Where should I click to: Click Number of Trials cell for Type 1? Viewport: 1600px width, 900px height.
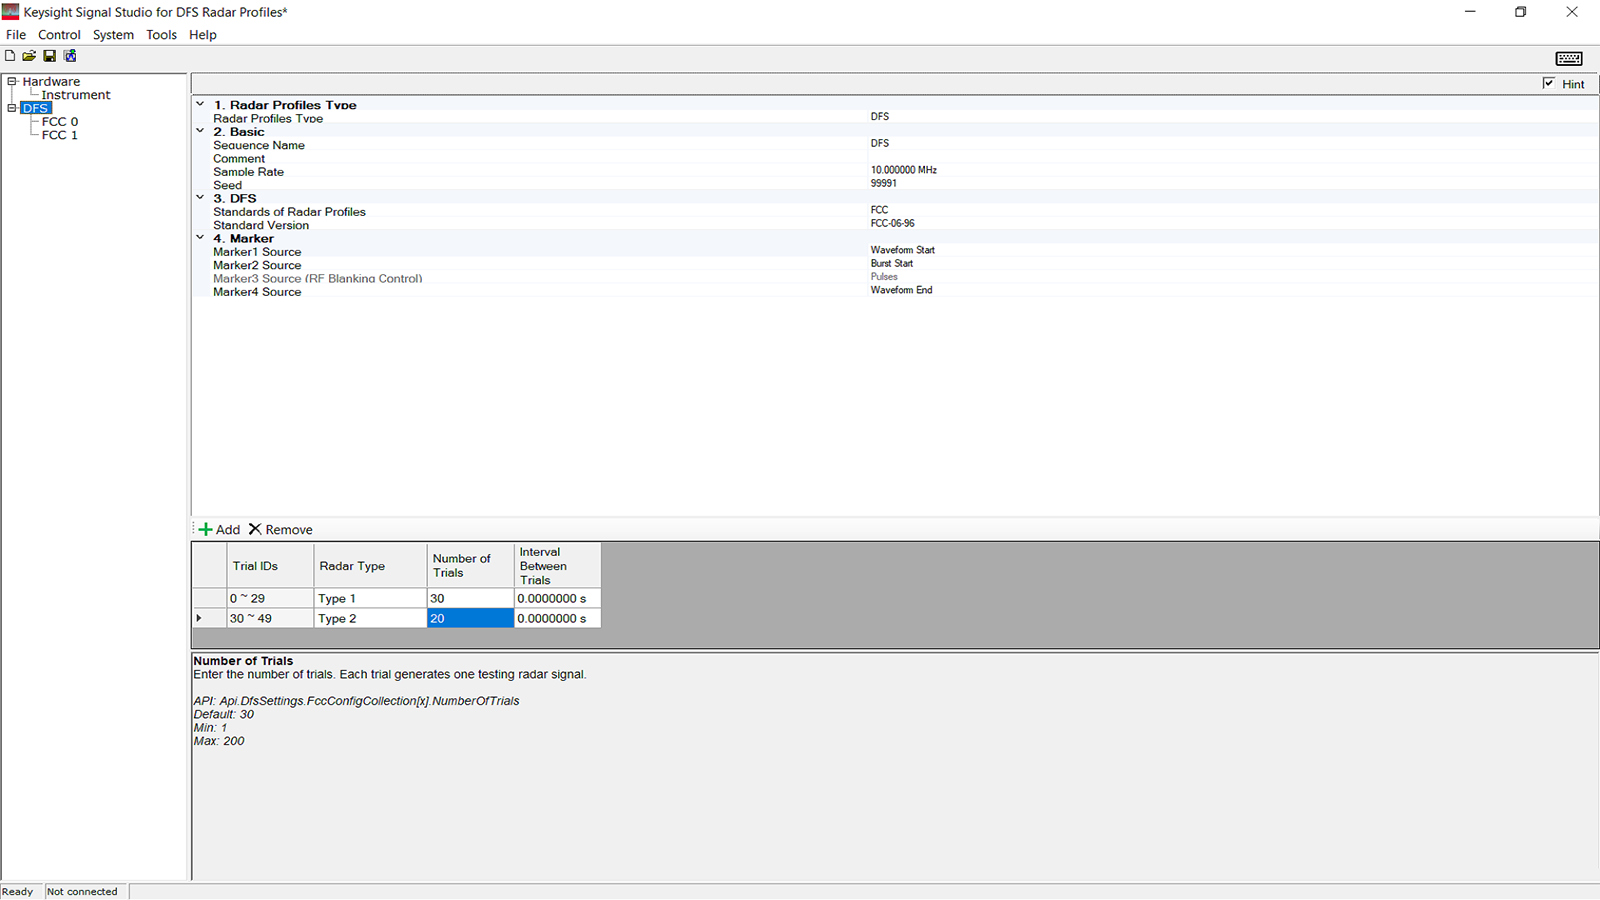point(470,598)
